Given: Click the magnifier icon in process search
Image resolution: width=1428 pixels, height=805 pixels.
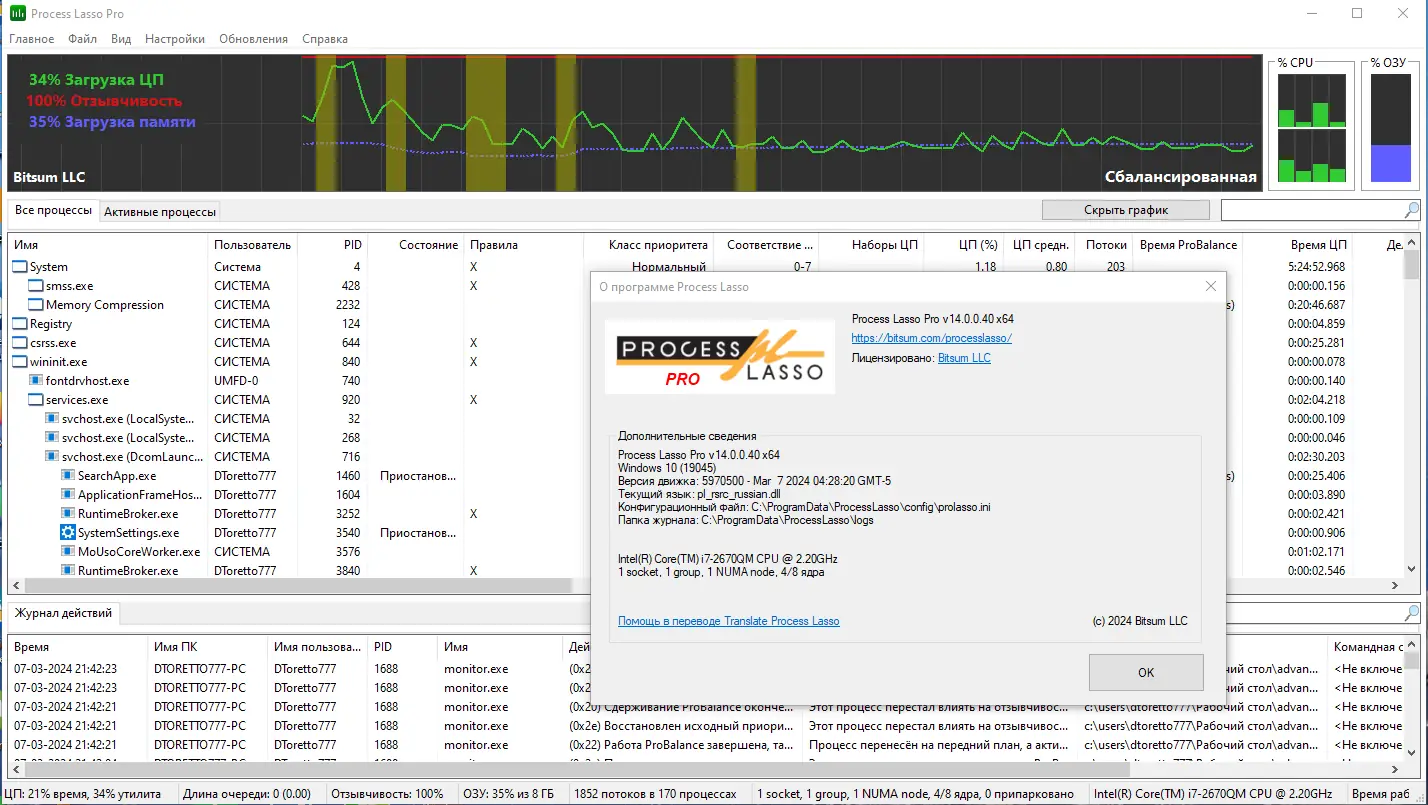Looking at the screenshot, I should (1411, 210).
